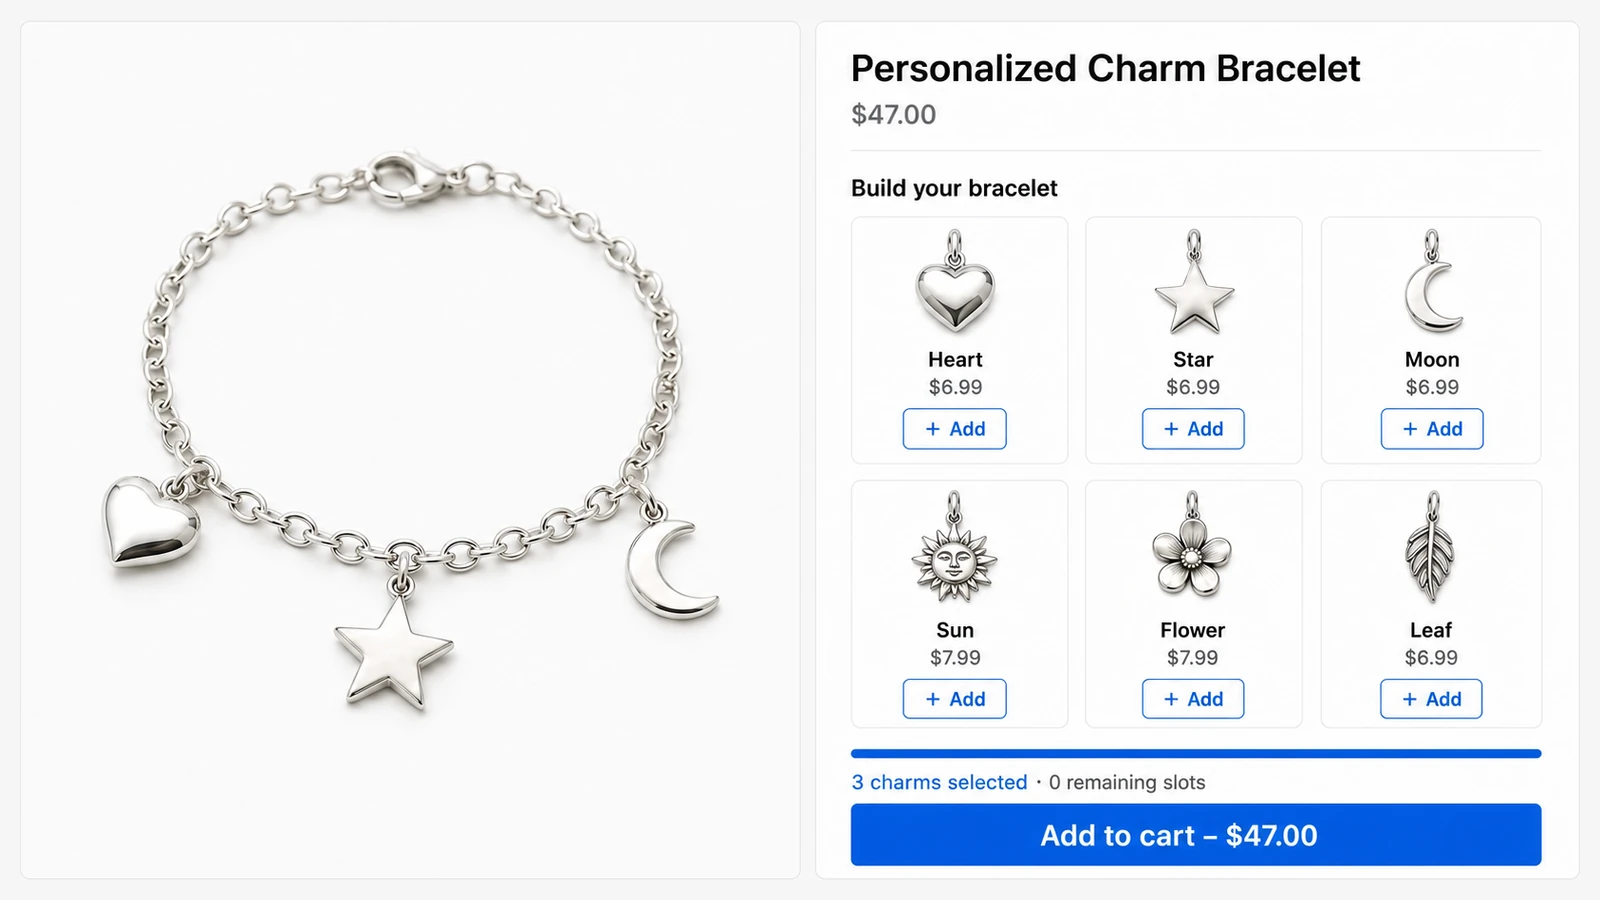Click the Leaf charm icon
The image size is (1600, 900).
tap(1431, 548)
